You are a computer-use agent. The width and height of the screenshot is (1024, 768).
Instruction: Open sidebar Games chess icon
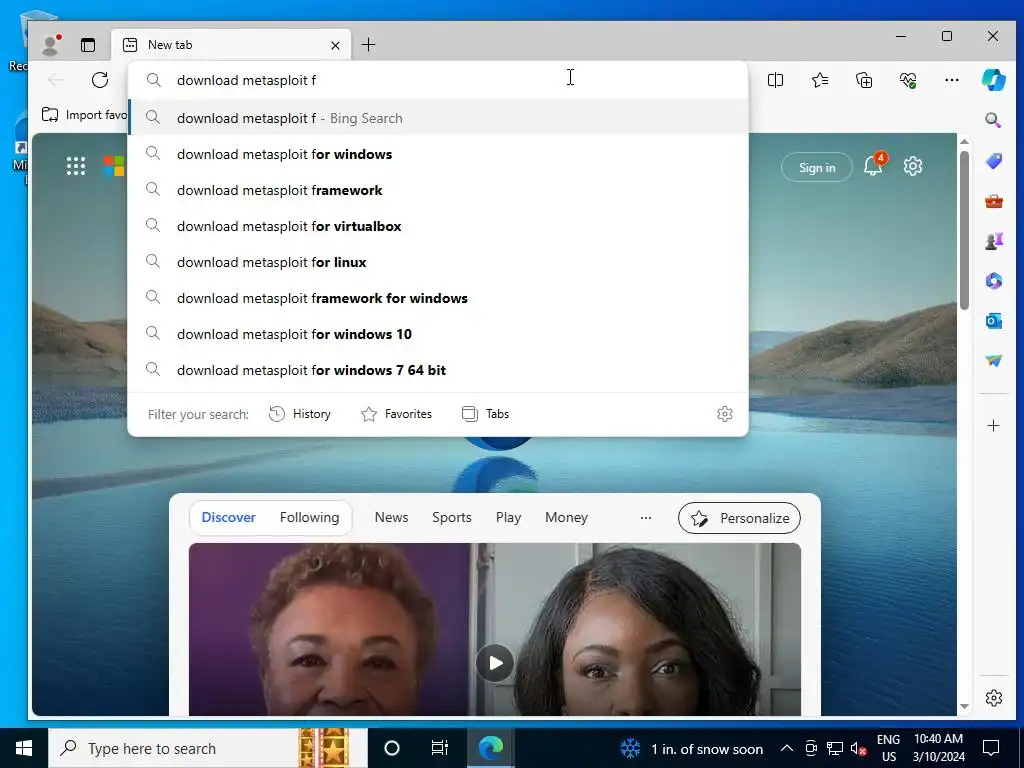point(993,241)
